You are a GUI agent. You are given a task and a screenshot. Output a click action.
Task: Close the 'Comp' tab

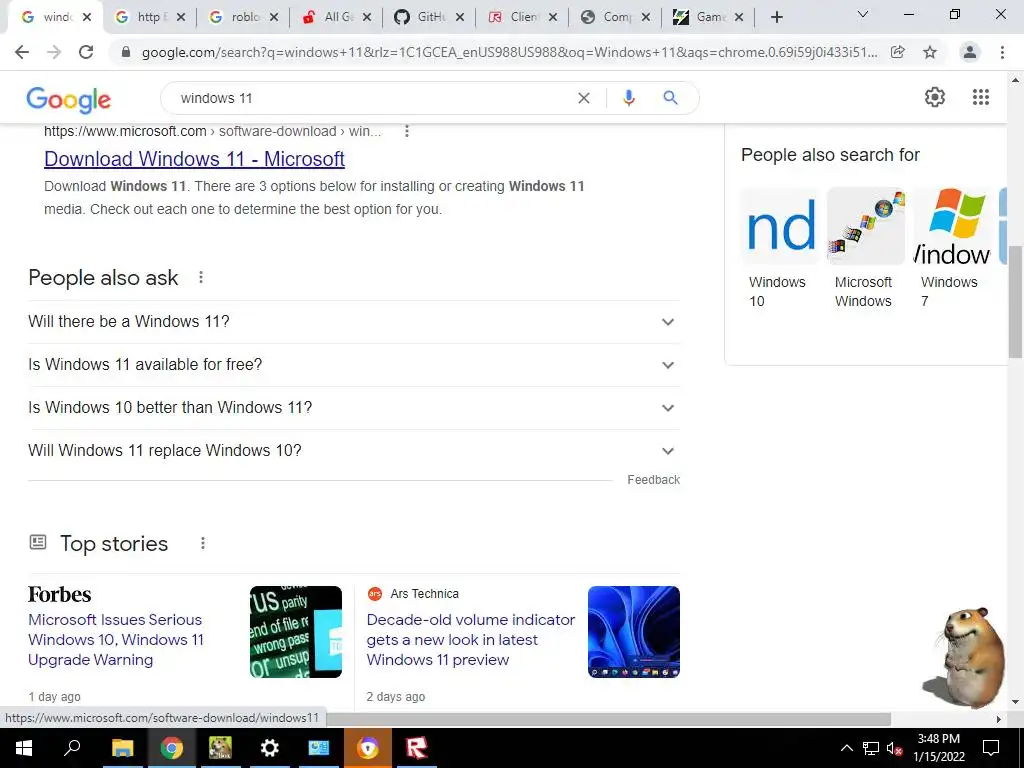coord(645,18)
